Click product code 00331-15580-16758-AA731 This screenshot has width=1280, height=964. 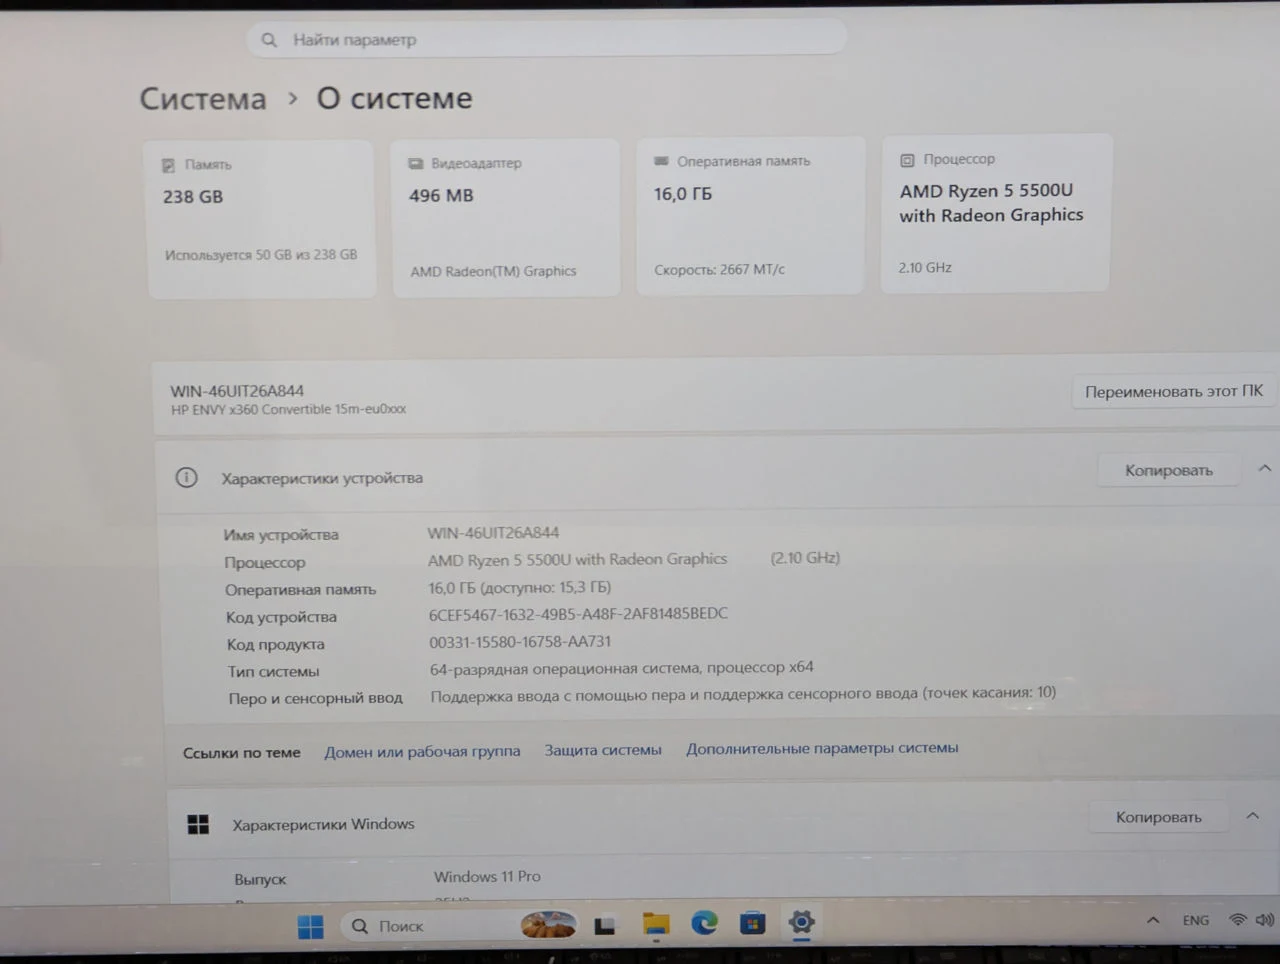(x=520, y=641)
